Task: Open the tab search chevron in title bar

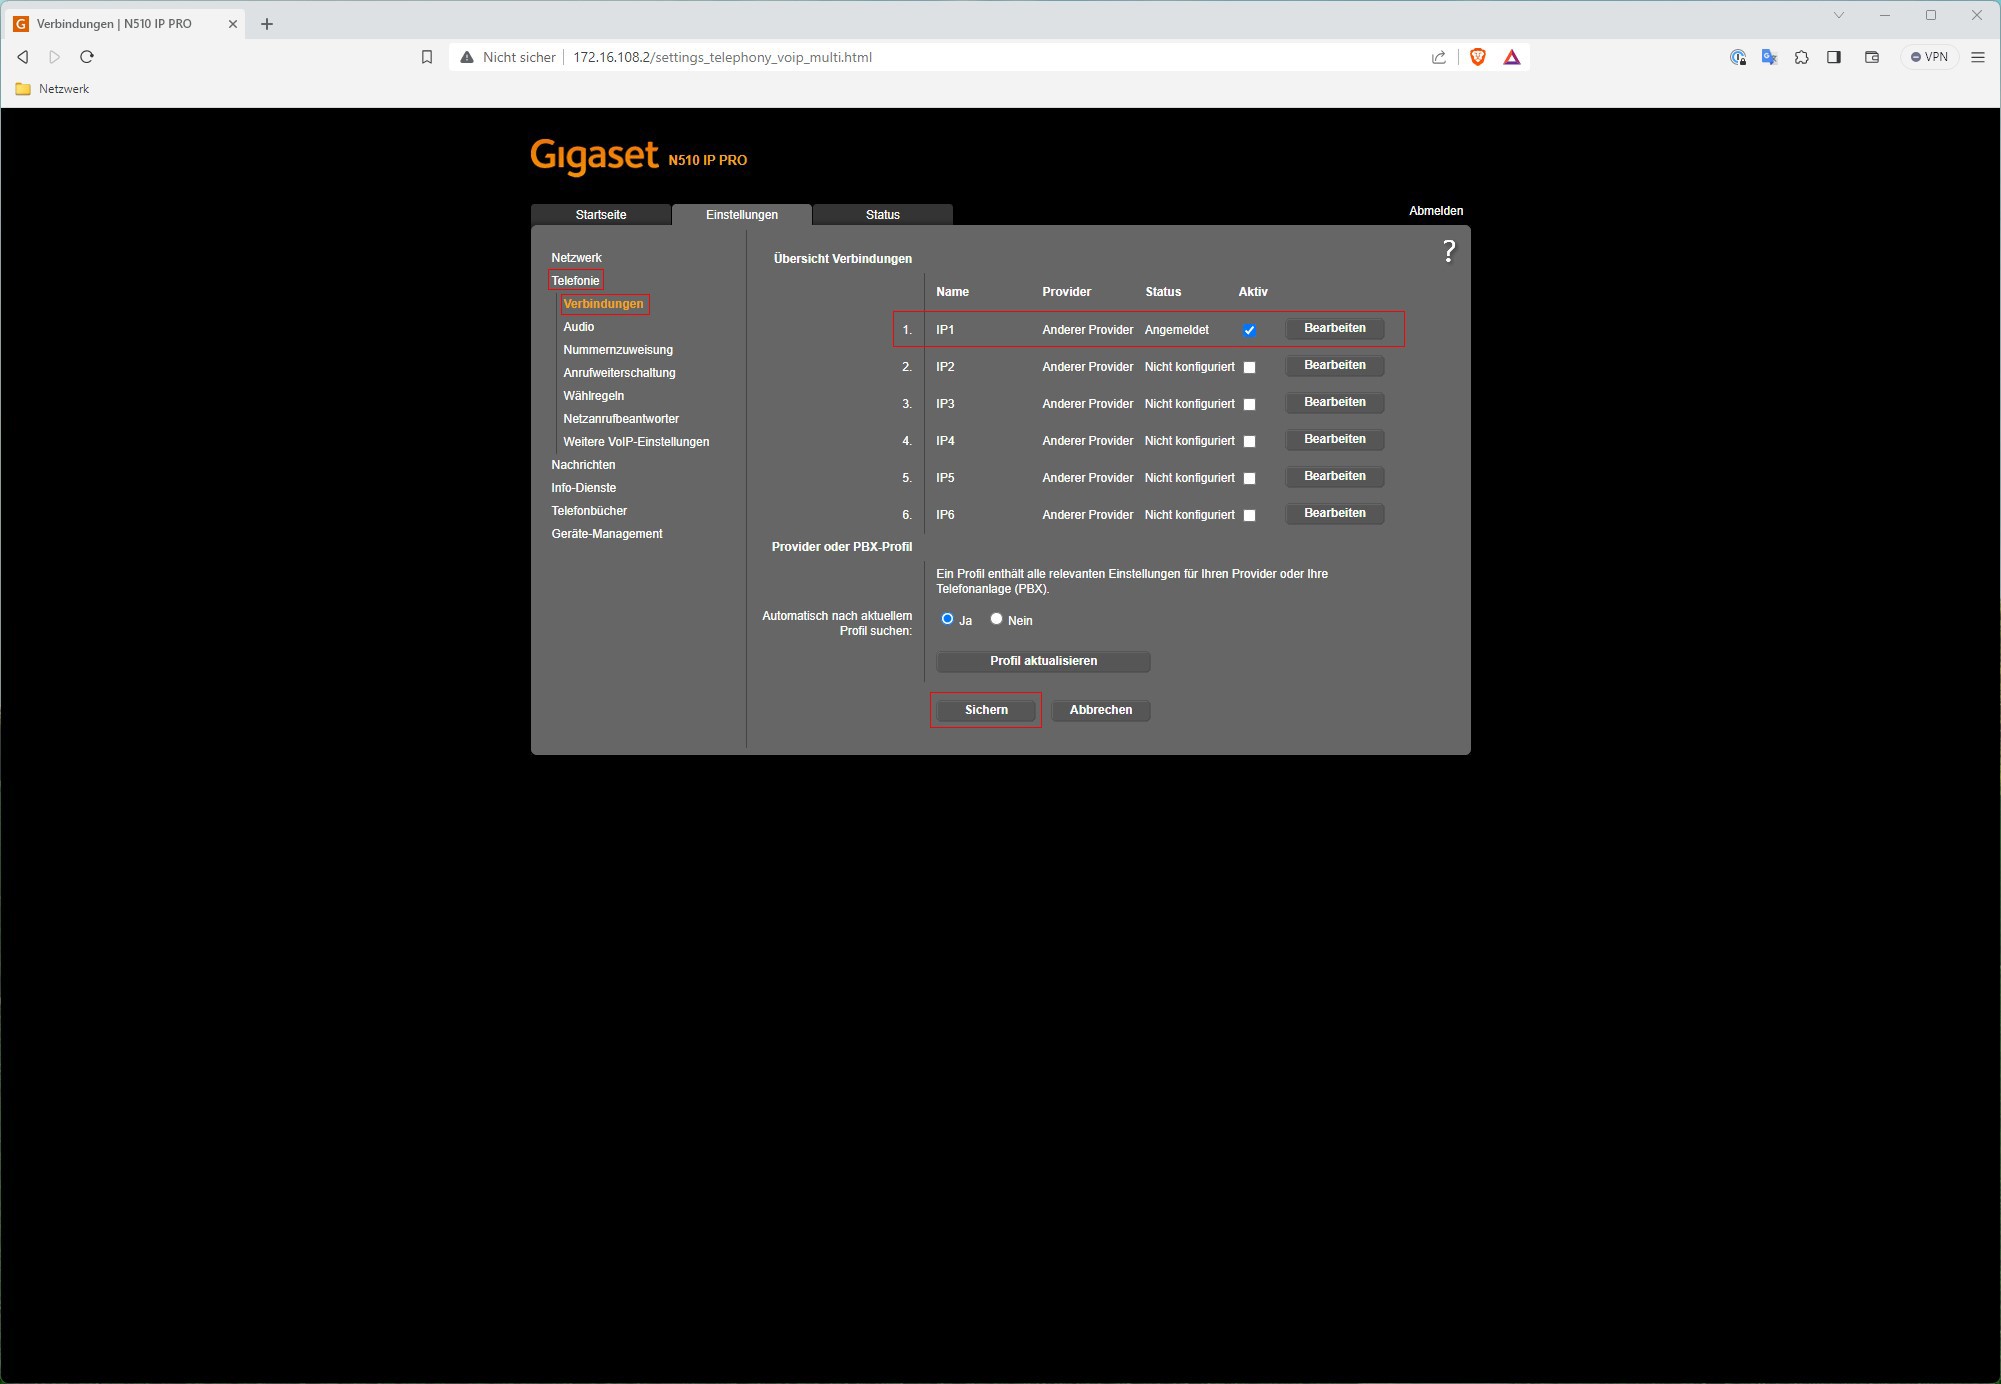Action: pos(1839,15)
